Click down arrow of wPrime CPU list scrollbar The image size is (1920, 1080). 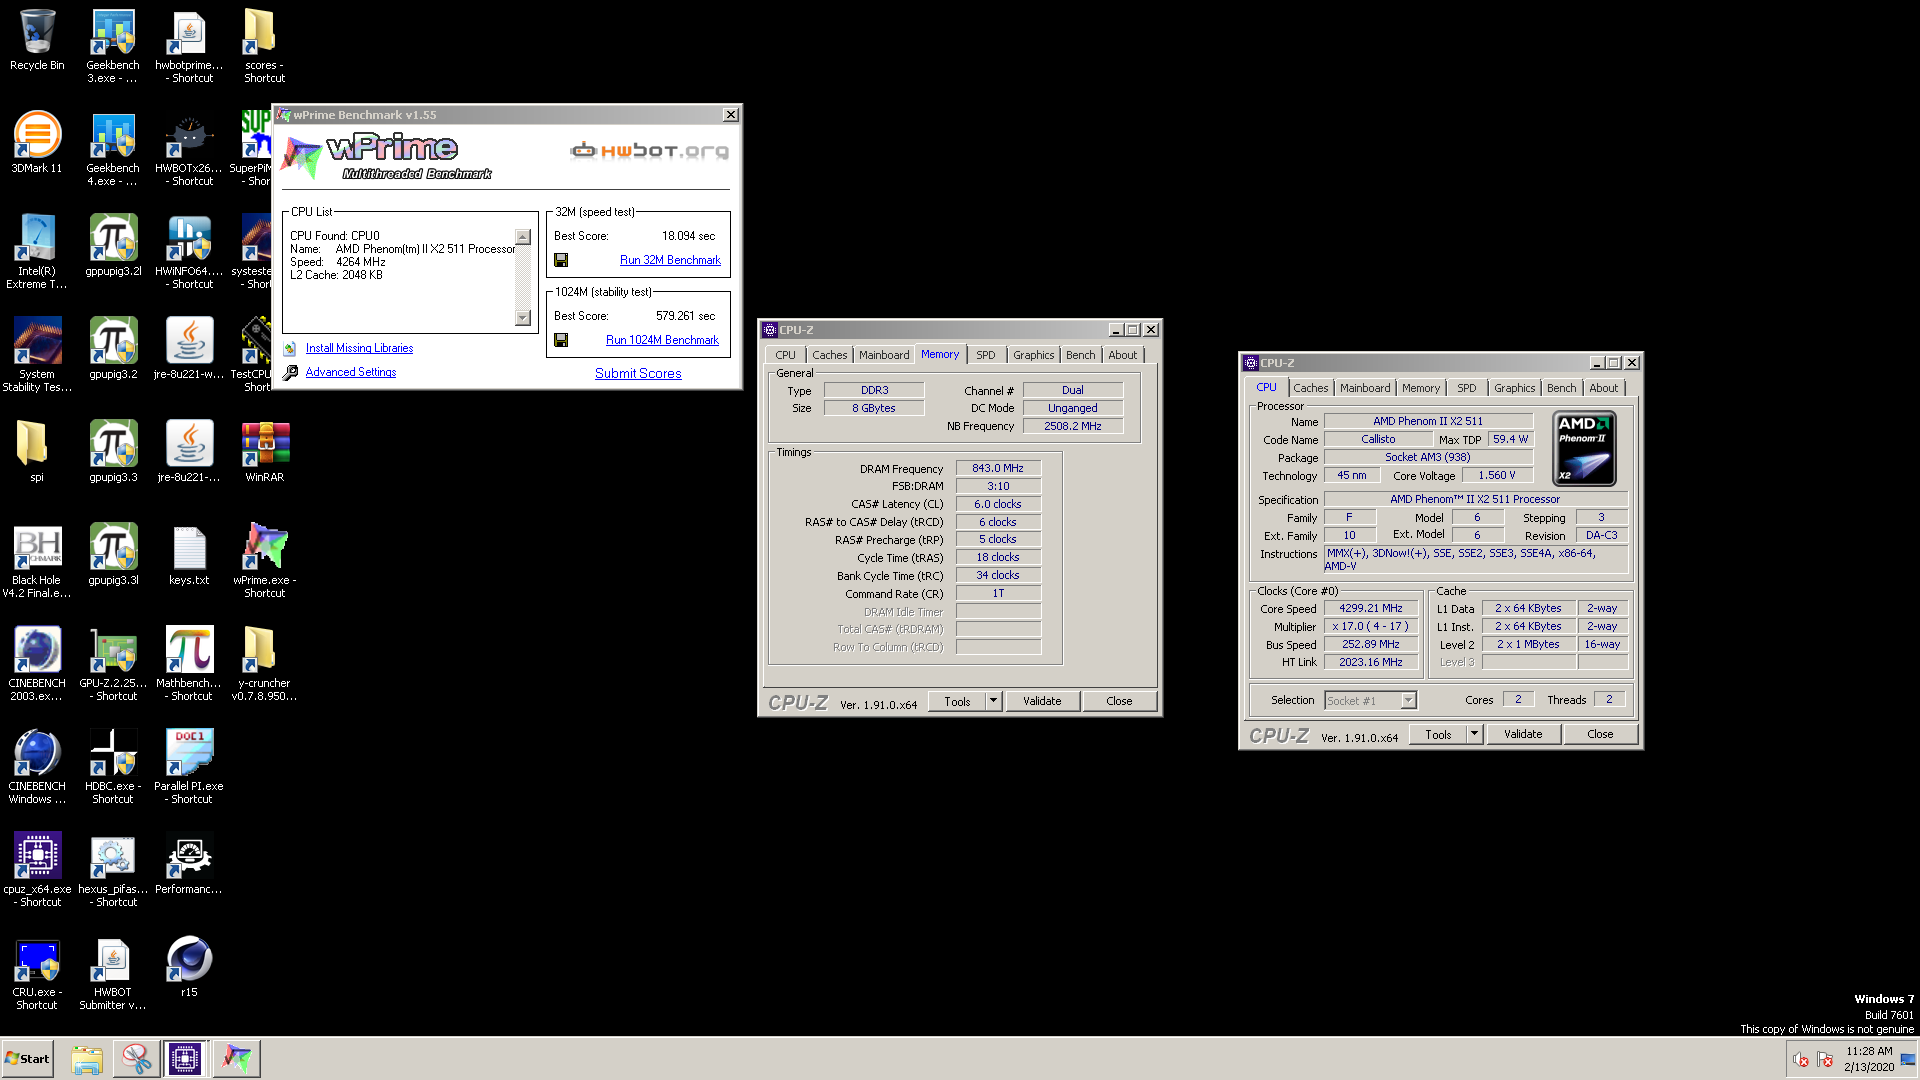coord(523,318)
